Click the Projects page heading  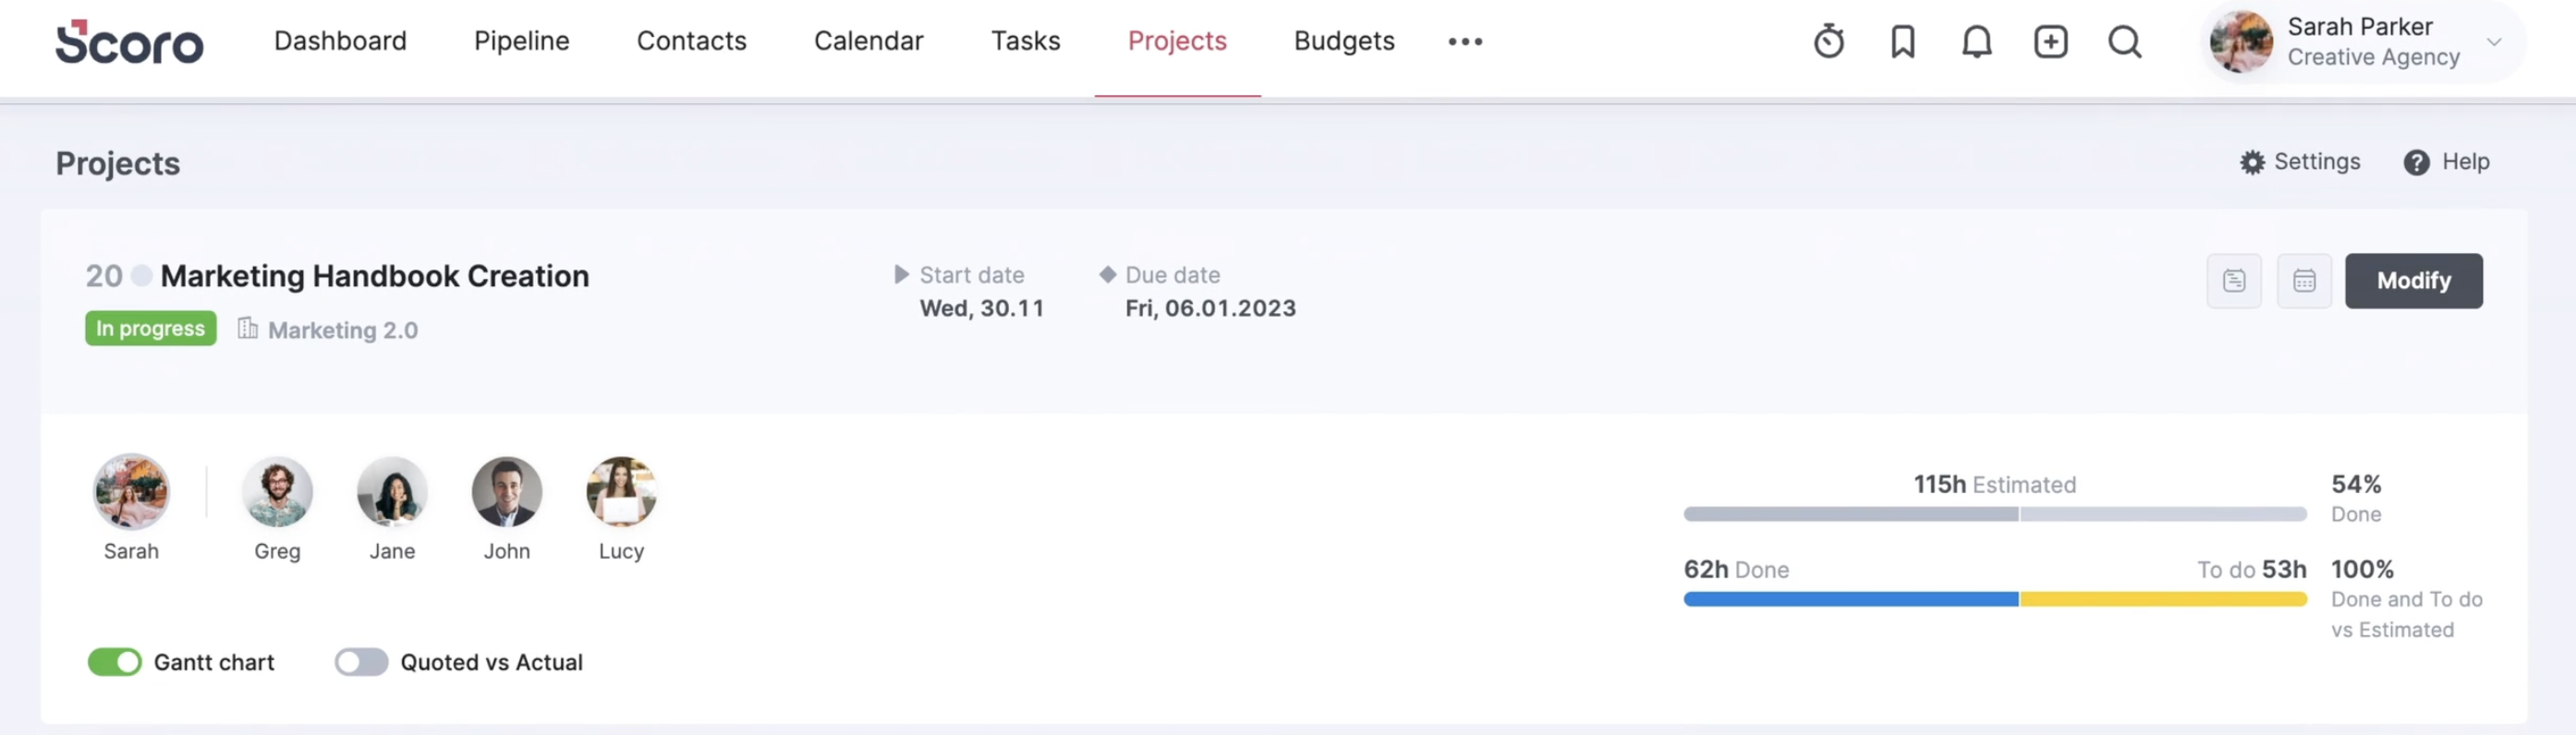(x=117, y=163)
